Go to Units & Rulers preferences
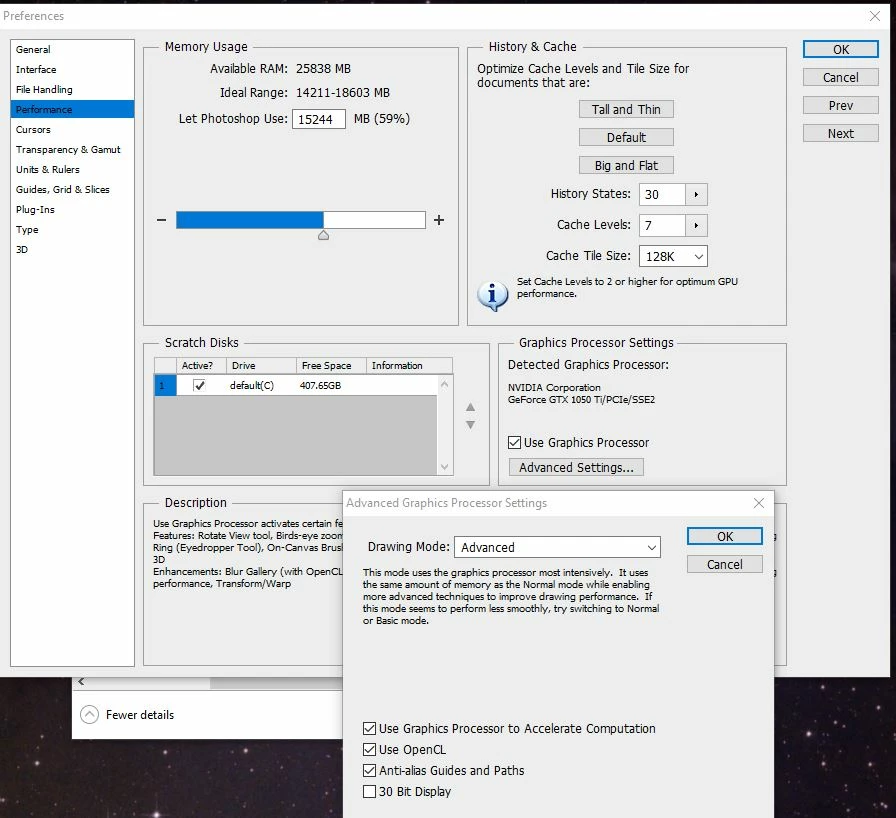896x818 pixels. (x=72, y=170)
